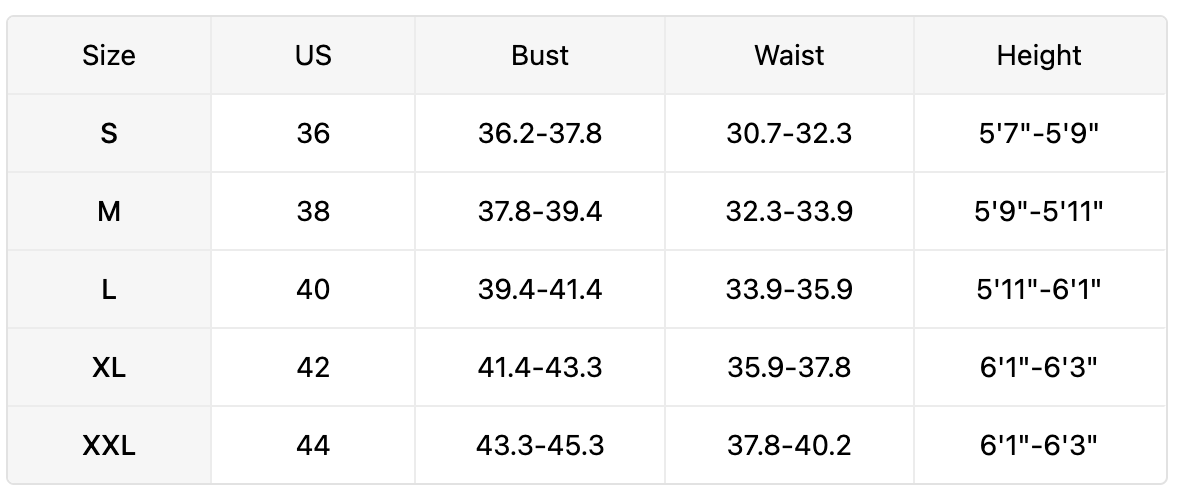The height and width of the screenshot is (494, 1178).
Task: Click waist measurement 35.9-37.8
Action: [789, 368]
